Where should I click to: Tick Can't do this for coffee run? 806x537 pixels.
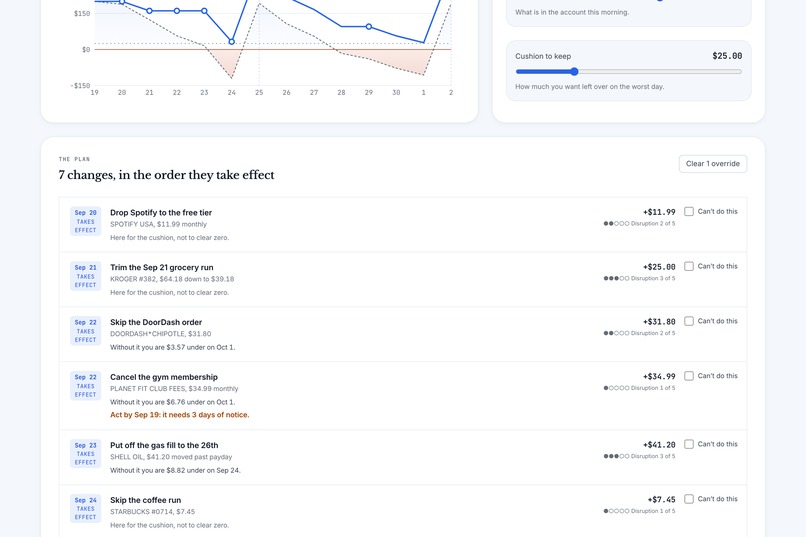[x=689, y=499]
